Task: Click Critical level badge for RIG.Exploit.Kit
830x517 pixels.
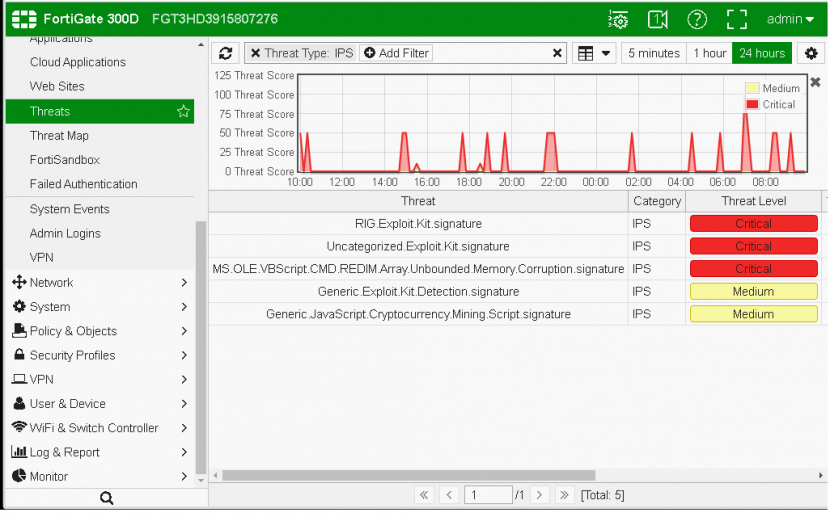Action: (753, 224)
